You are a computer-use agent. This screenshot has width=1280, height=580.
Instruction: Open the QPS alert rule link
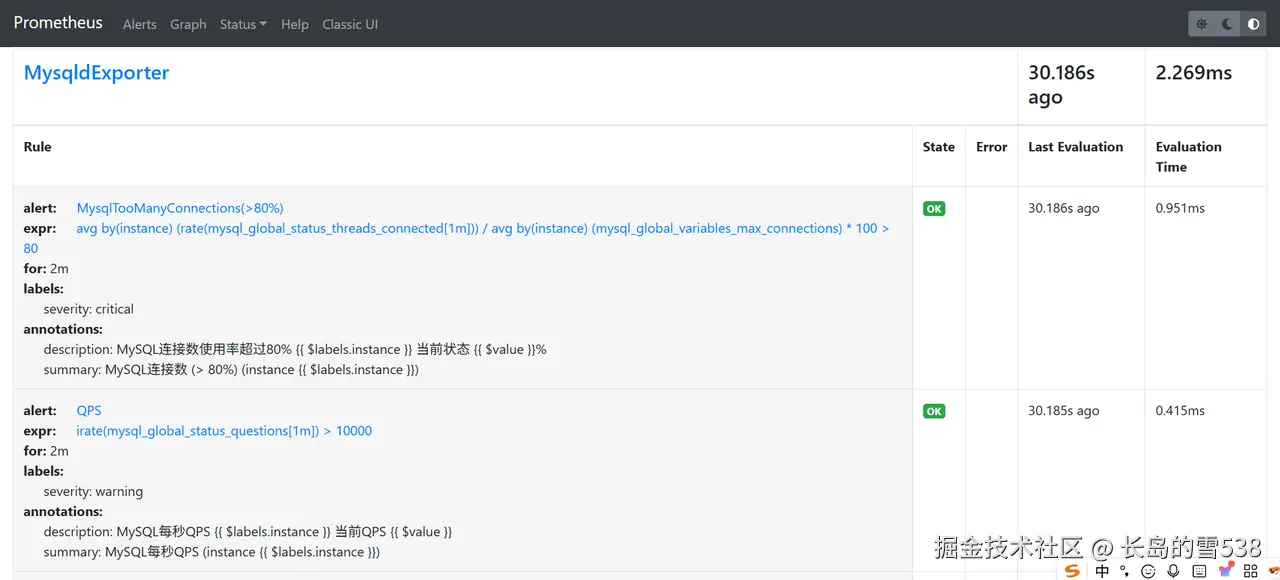coord(89,410)
